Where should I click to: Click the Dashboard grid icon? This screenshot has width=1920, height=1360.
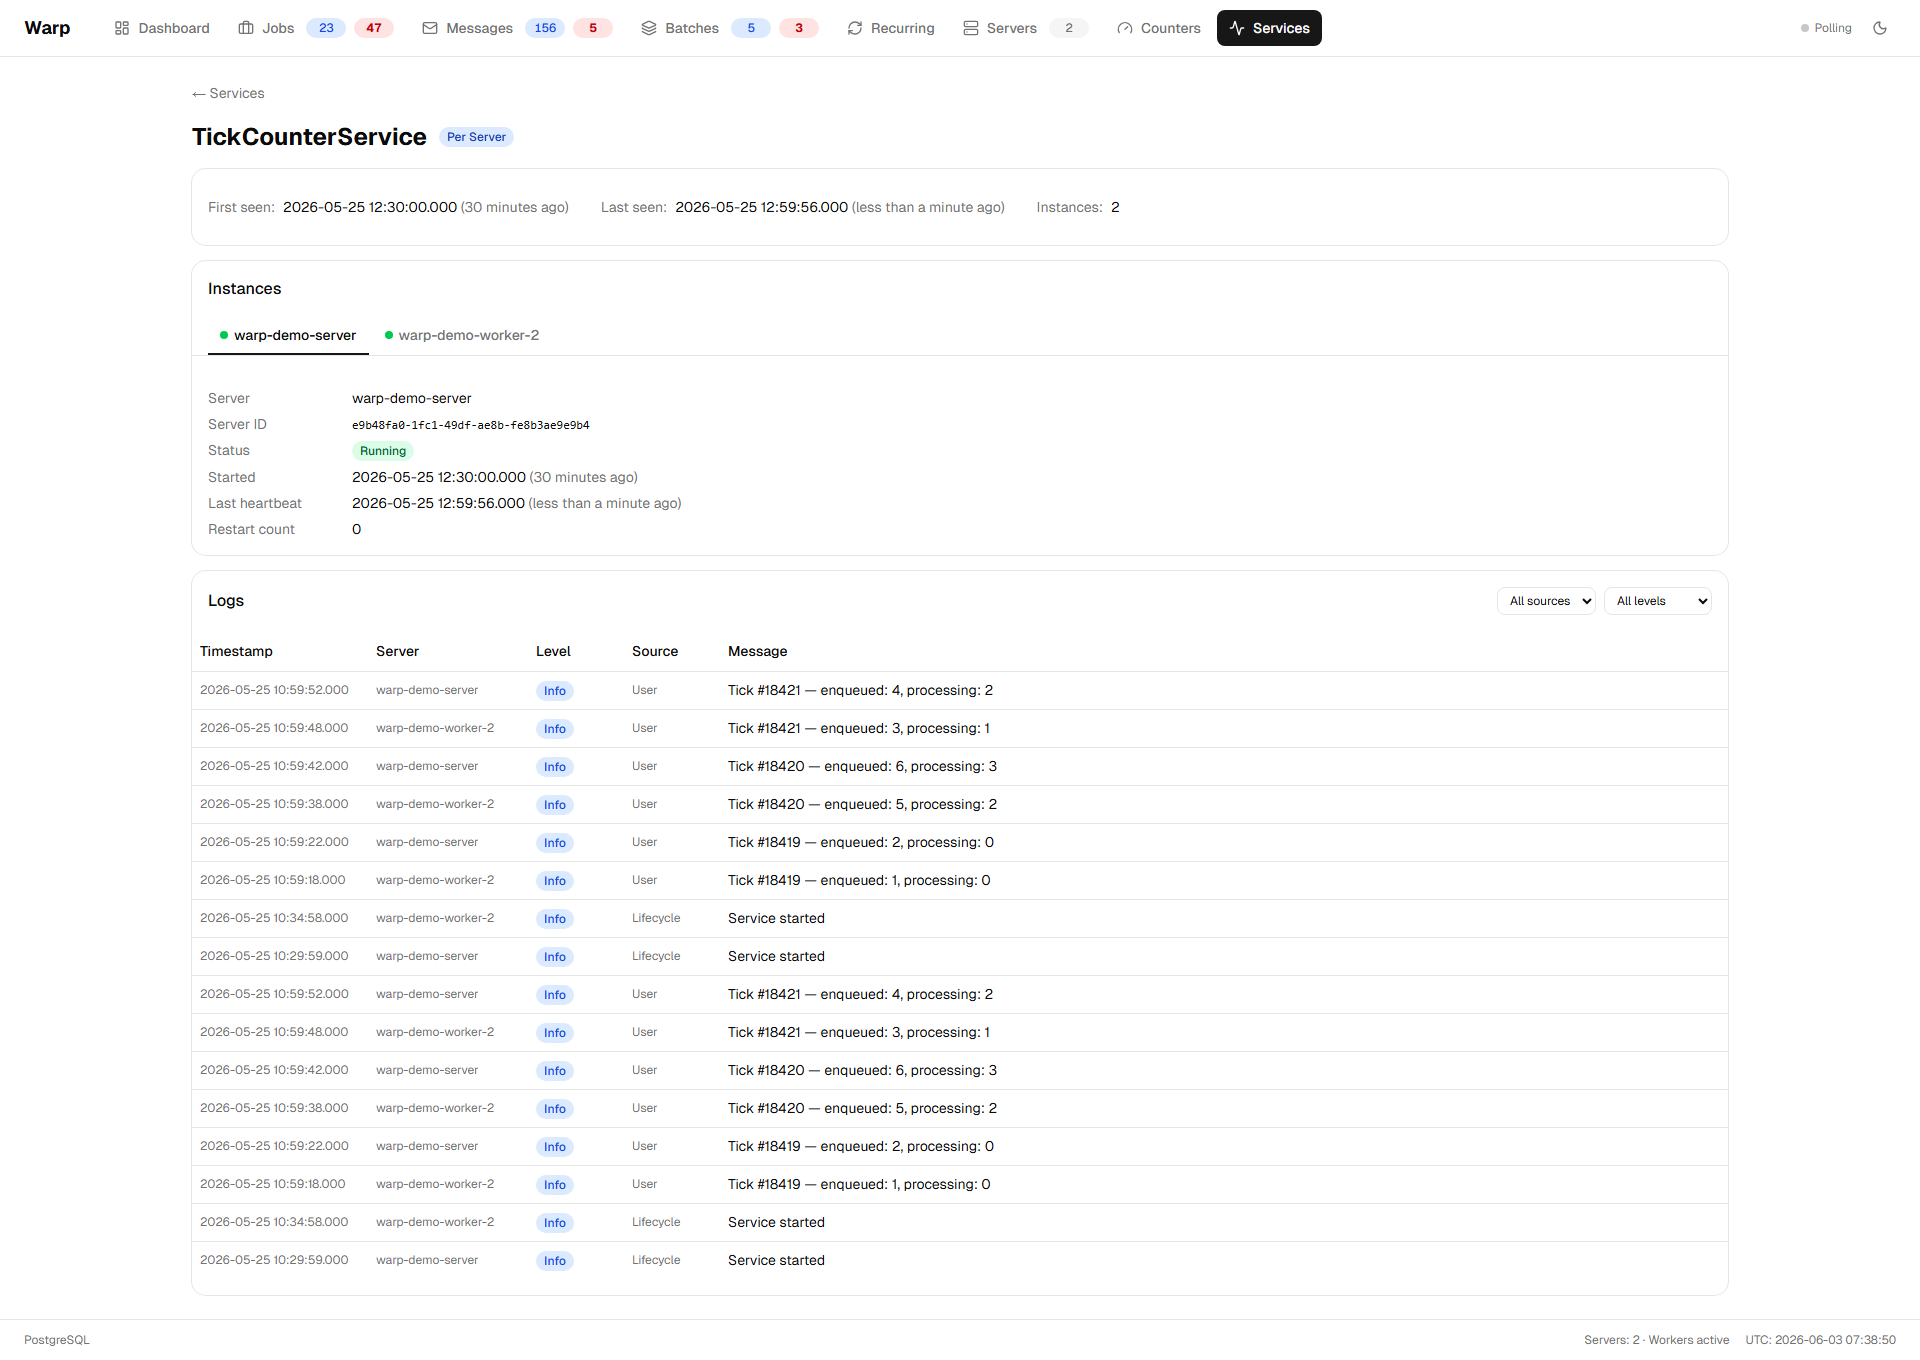(122, 28)
